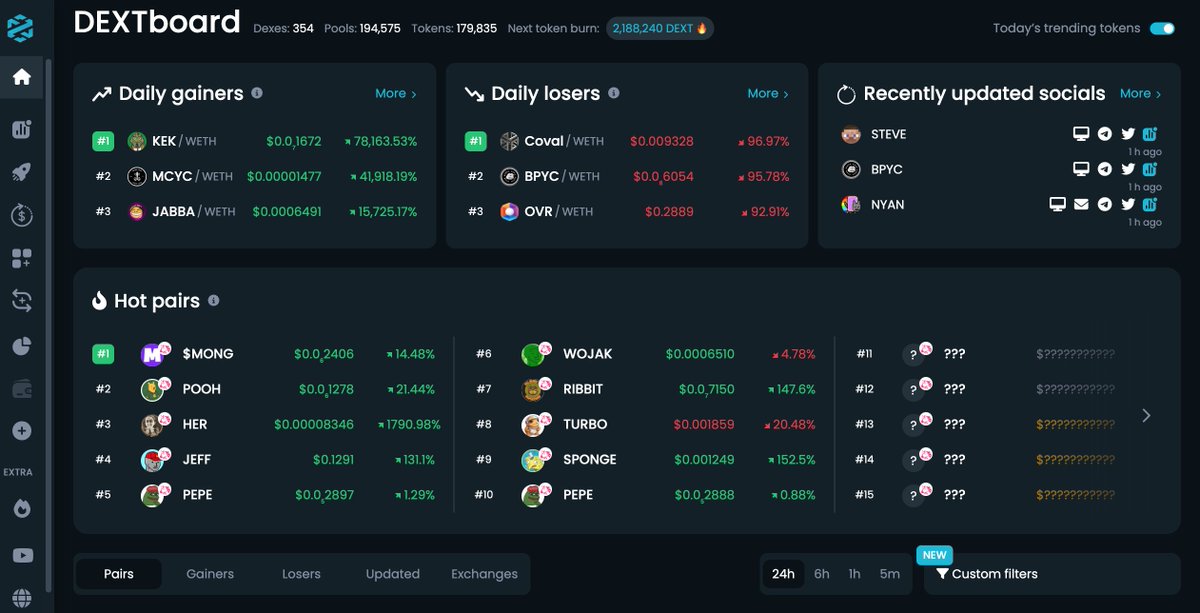Open TURBO hot pair row
The image size is (1200, 613).
click(x=645, y=424)
